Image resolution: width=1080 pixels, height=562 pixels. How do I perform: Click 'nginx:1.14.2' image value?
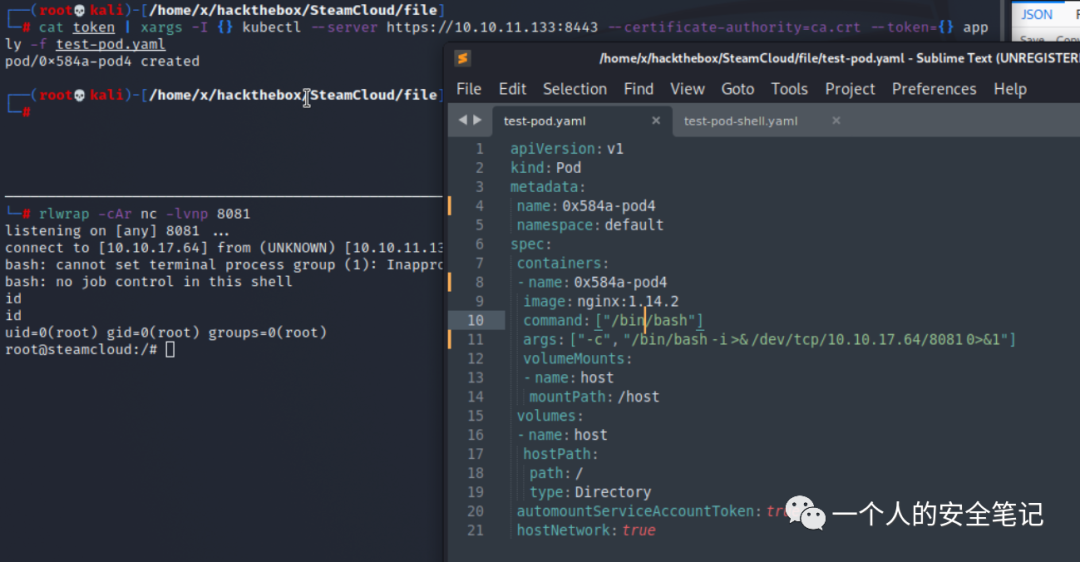(x=627, y=302)
